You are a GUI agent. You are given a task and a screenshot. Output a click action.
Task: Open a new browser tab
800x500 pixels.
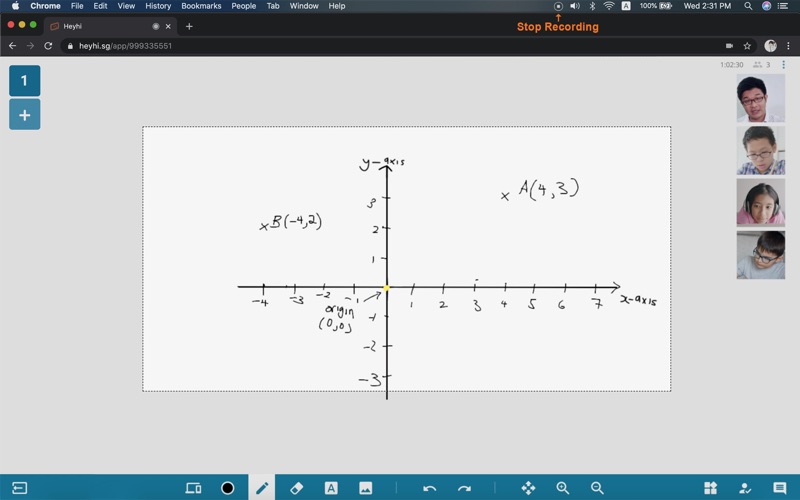pos(189,26)
